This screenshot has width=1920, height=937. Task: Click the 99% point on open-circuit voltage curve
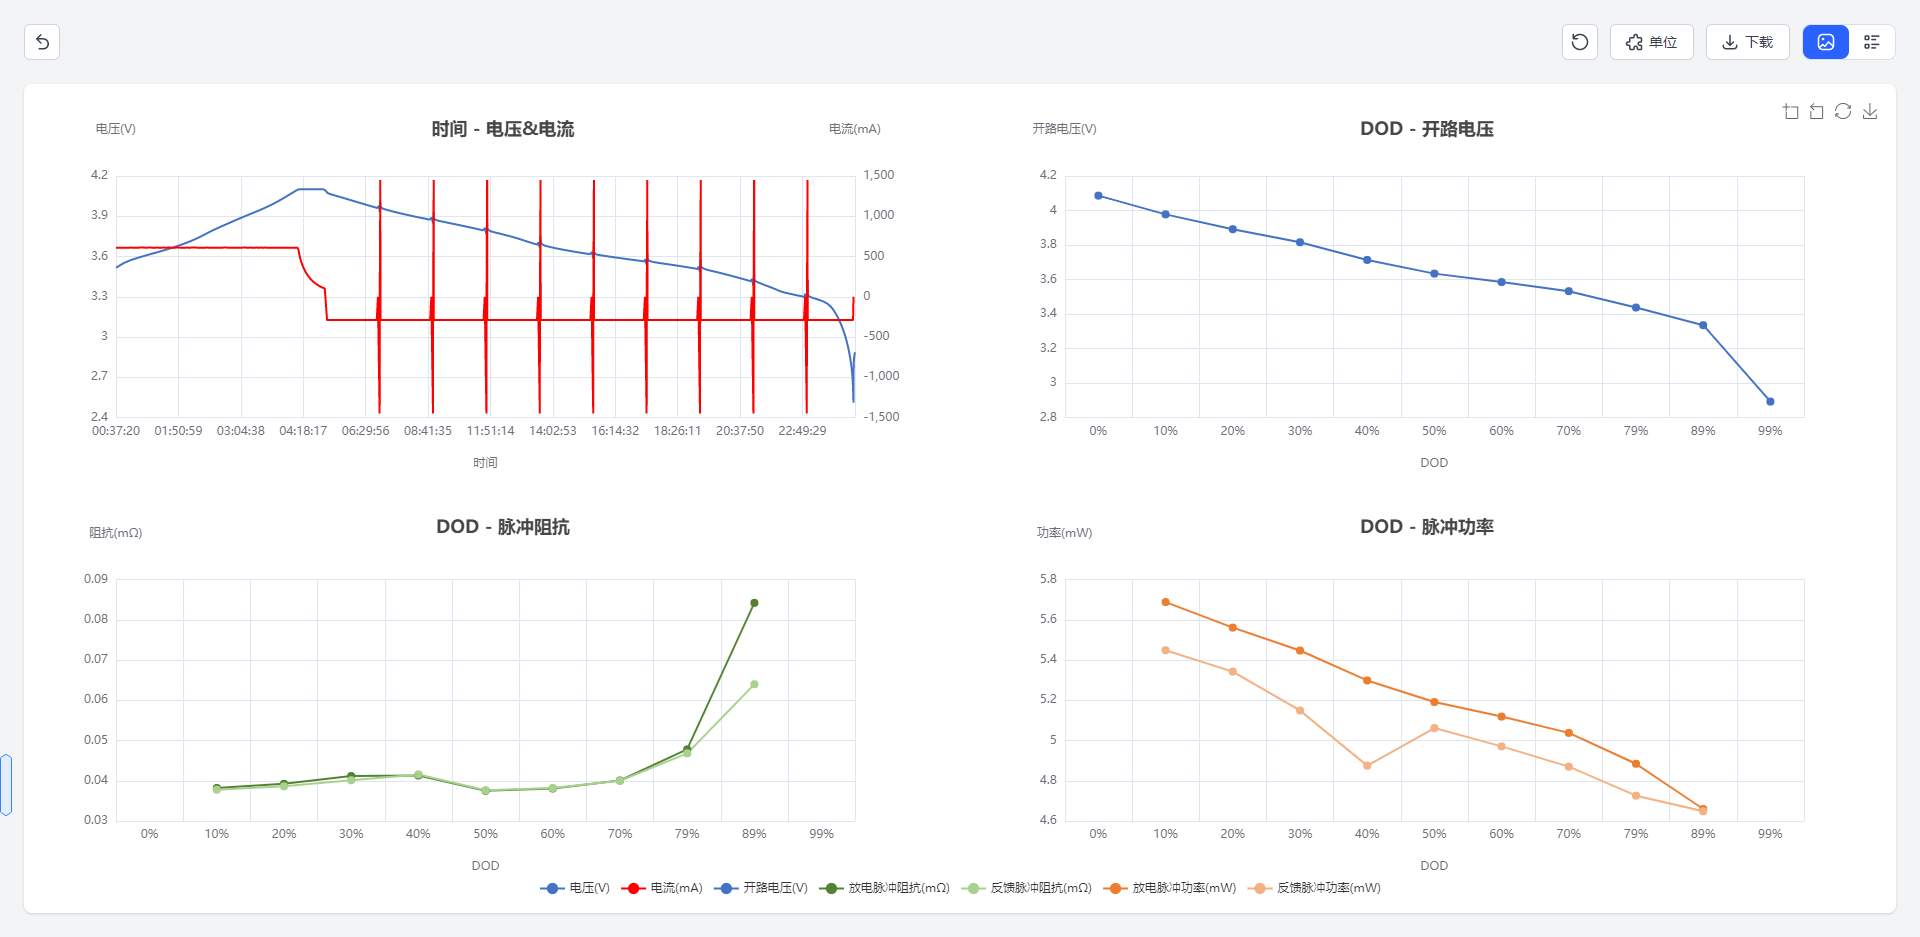tap(1770, 402)
